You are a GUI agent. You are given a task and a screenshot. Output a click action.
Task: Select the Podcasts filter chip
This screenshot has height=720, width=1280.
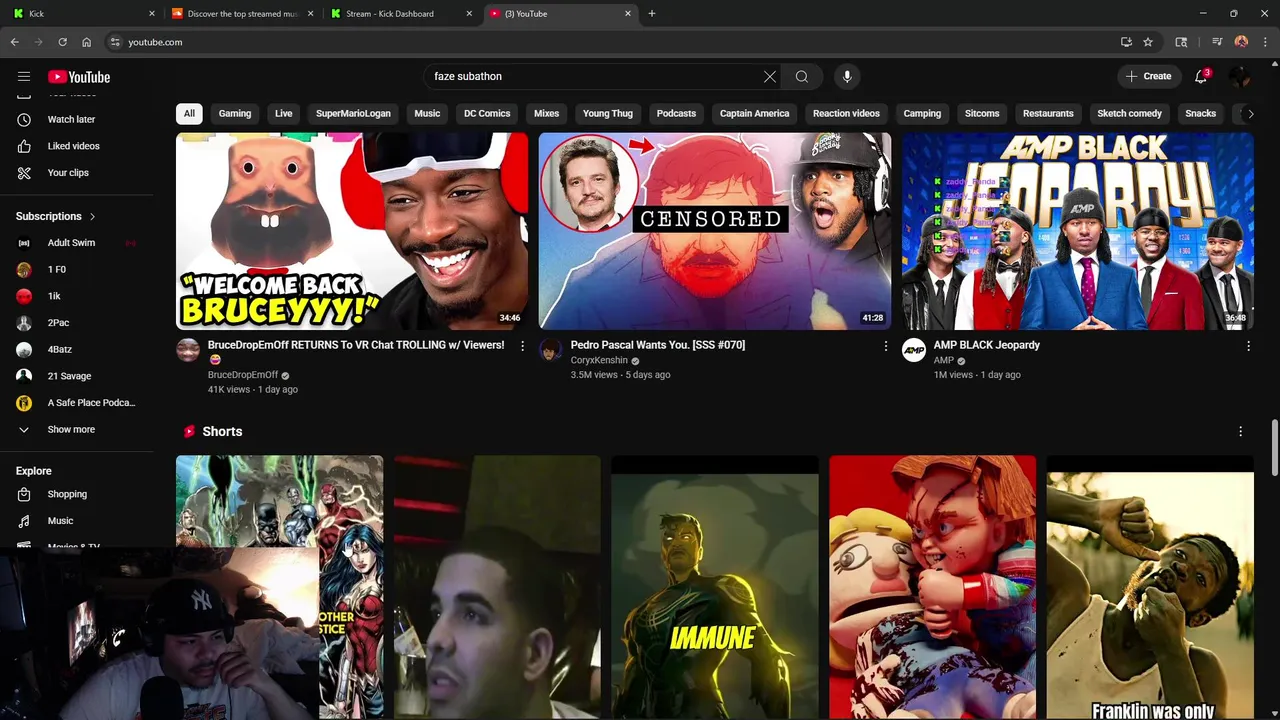(676, 113)
